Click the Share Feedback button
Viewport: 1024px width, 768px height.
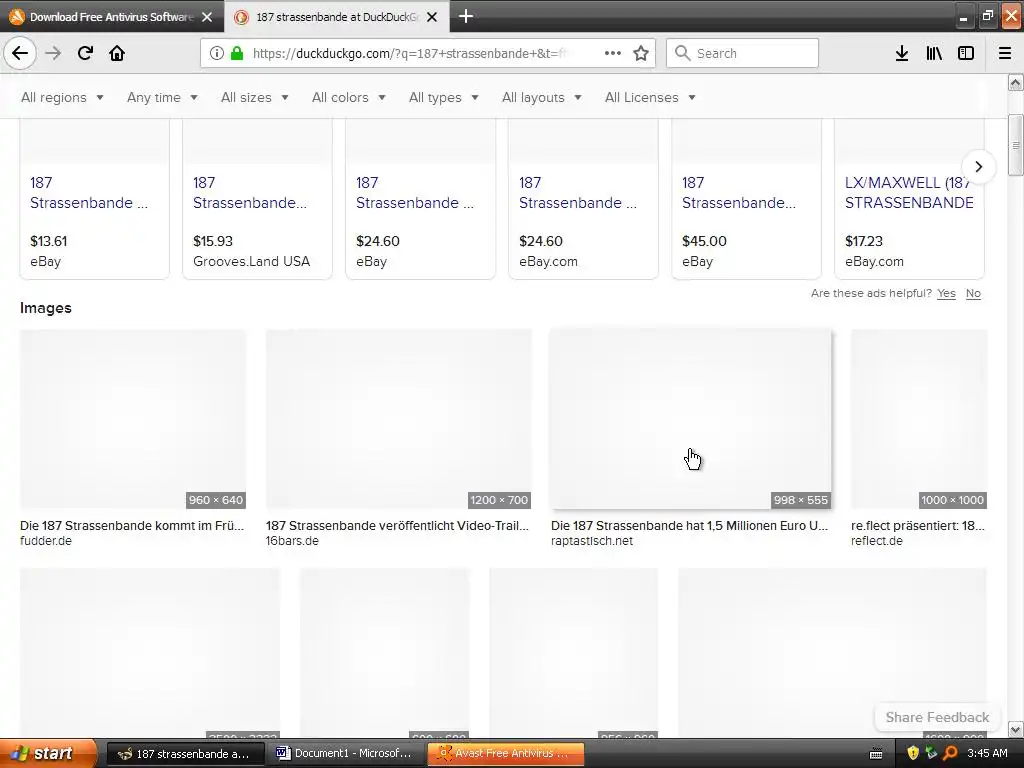click(x=937, y=717)
